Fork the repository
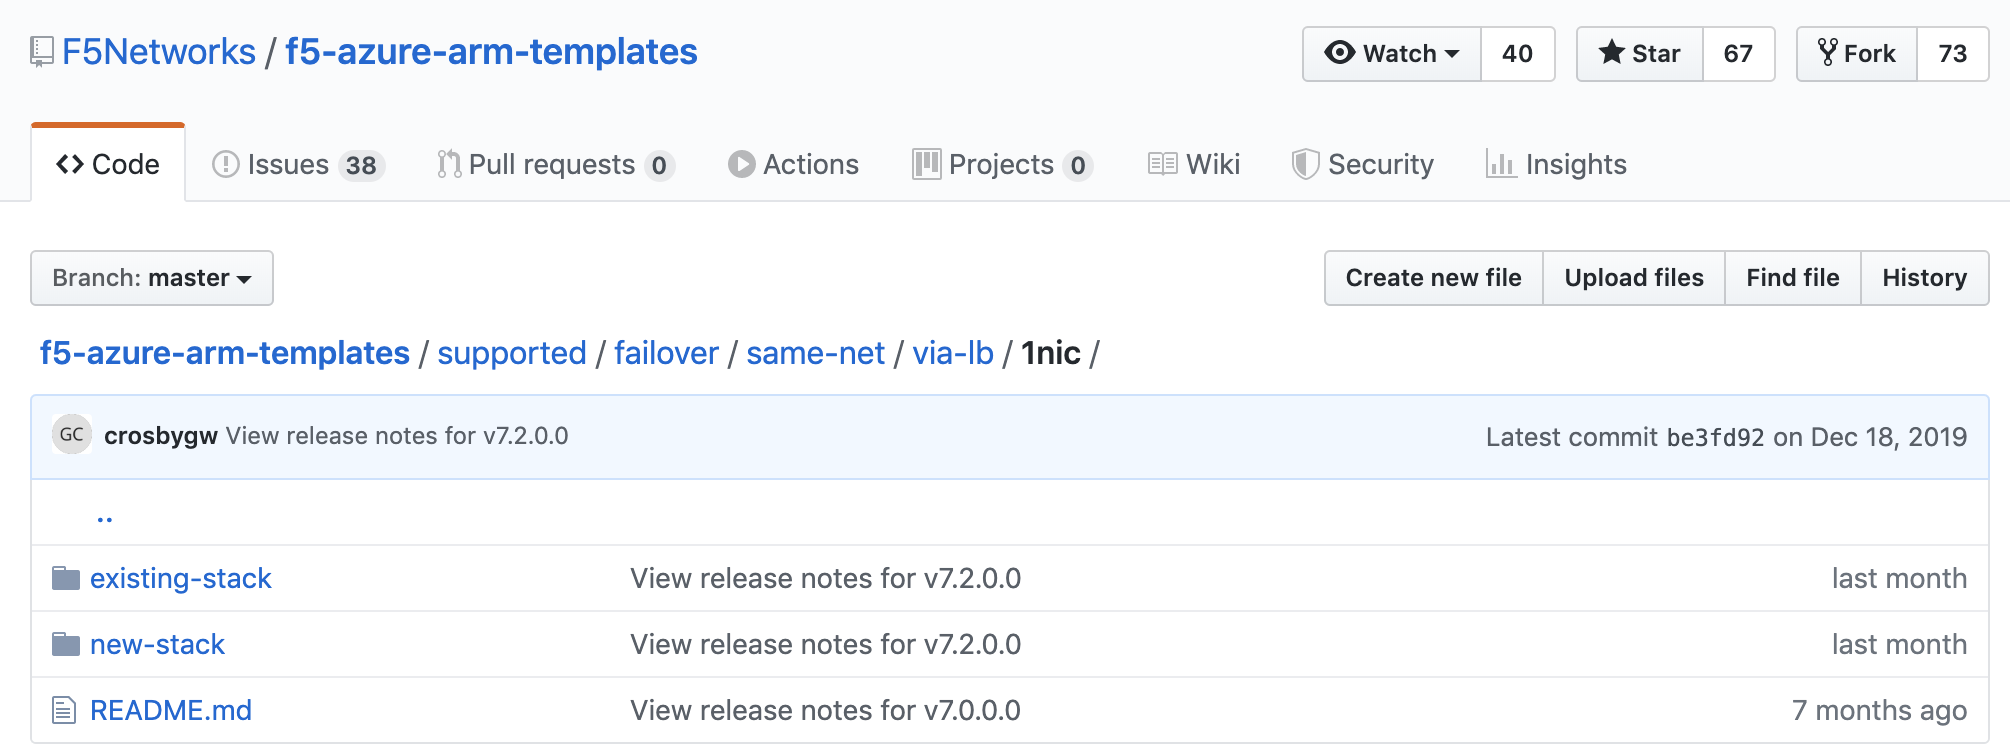The width and height of the screenshot is (2010, 752). 1857,54
